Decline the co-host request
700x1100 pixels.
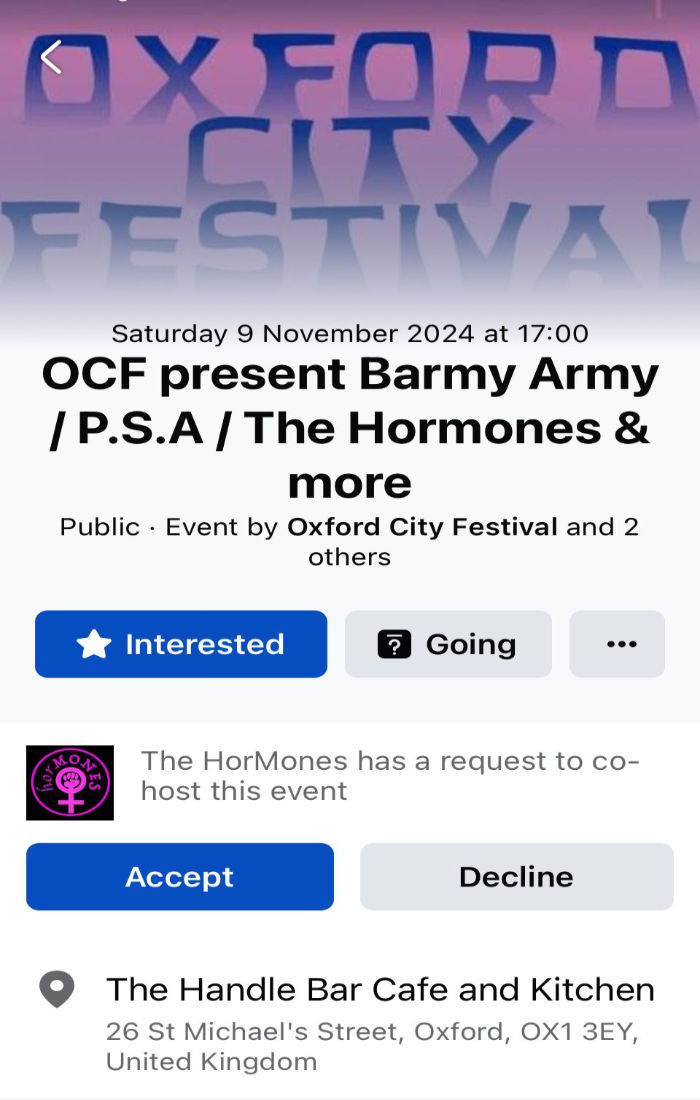[516, 876]
